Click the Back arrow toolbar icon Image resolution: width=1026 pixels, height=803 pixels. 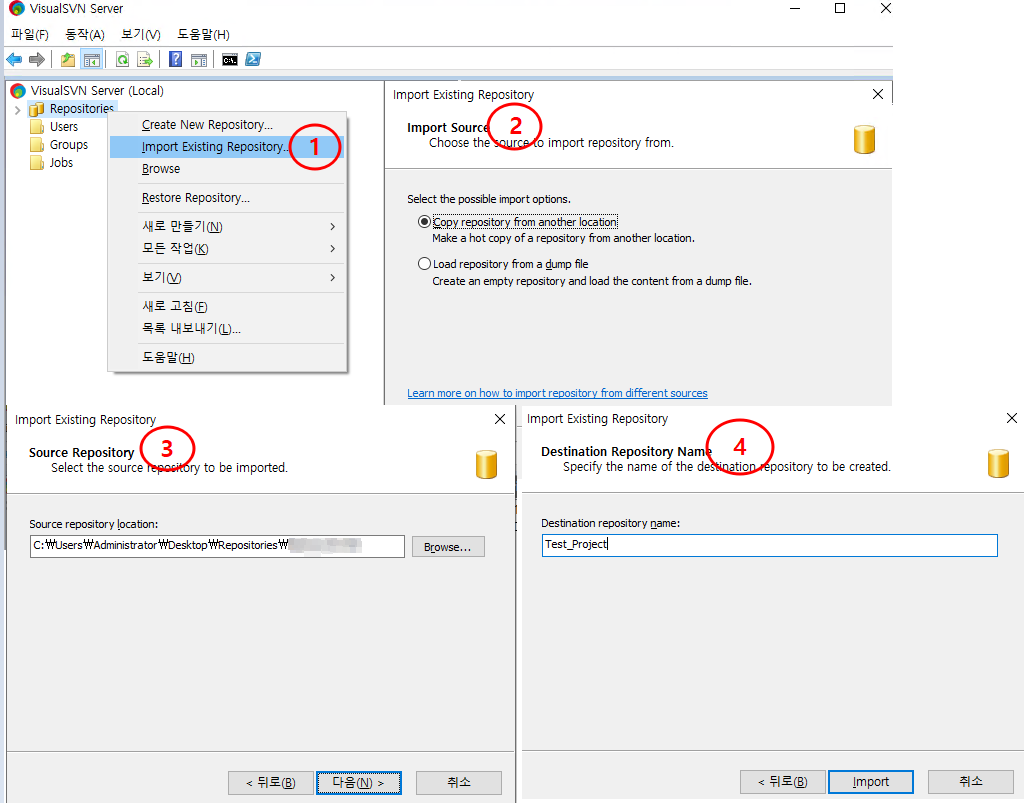(14, 60)
